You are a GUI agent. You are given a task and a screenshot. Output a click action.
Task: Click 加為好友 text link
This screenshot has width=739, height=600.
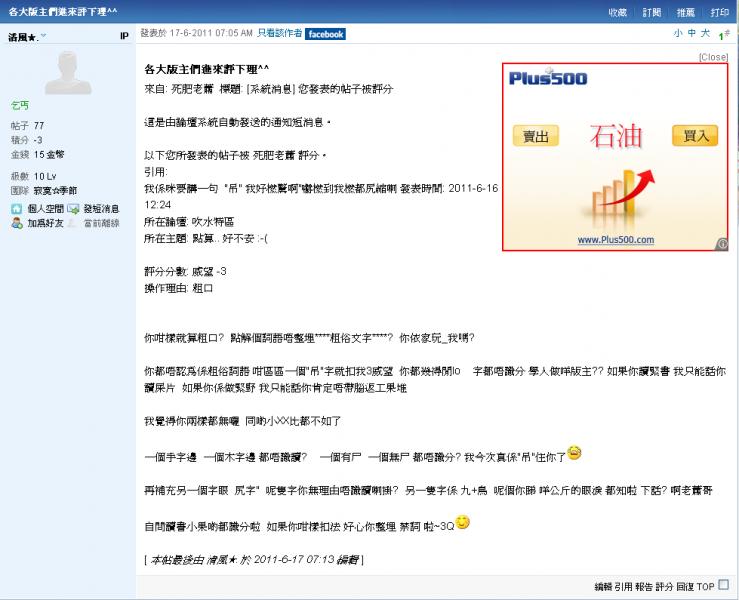[x=45, y=223]
